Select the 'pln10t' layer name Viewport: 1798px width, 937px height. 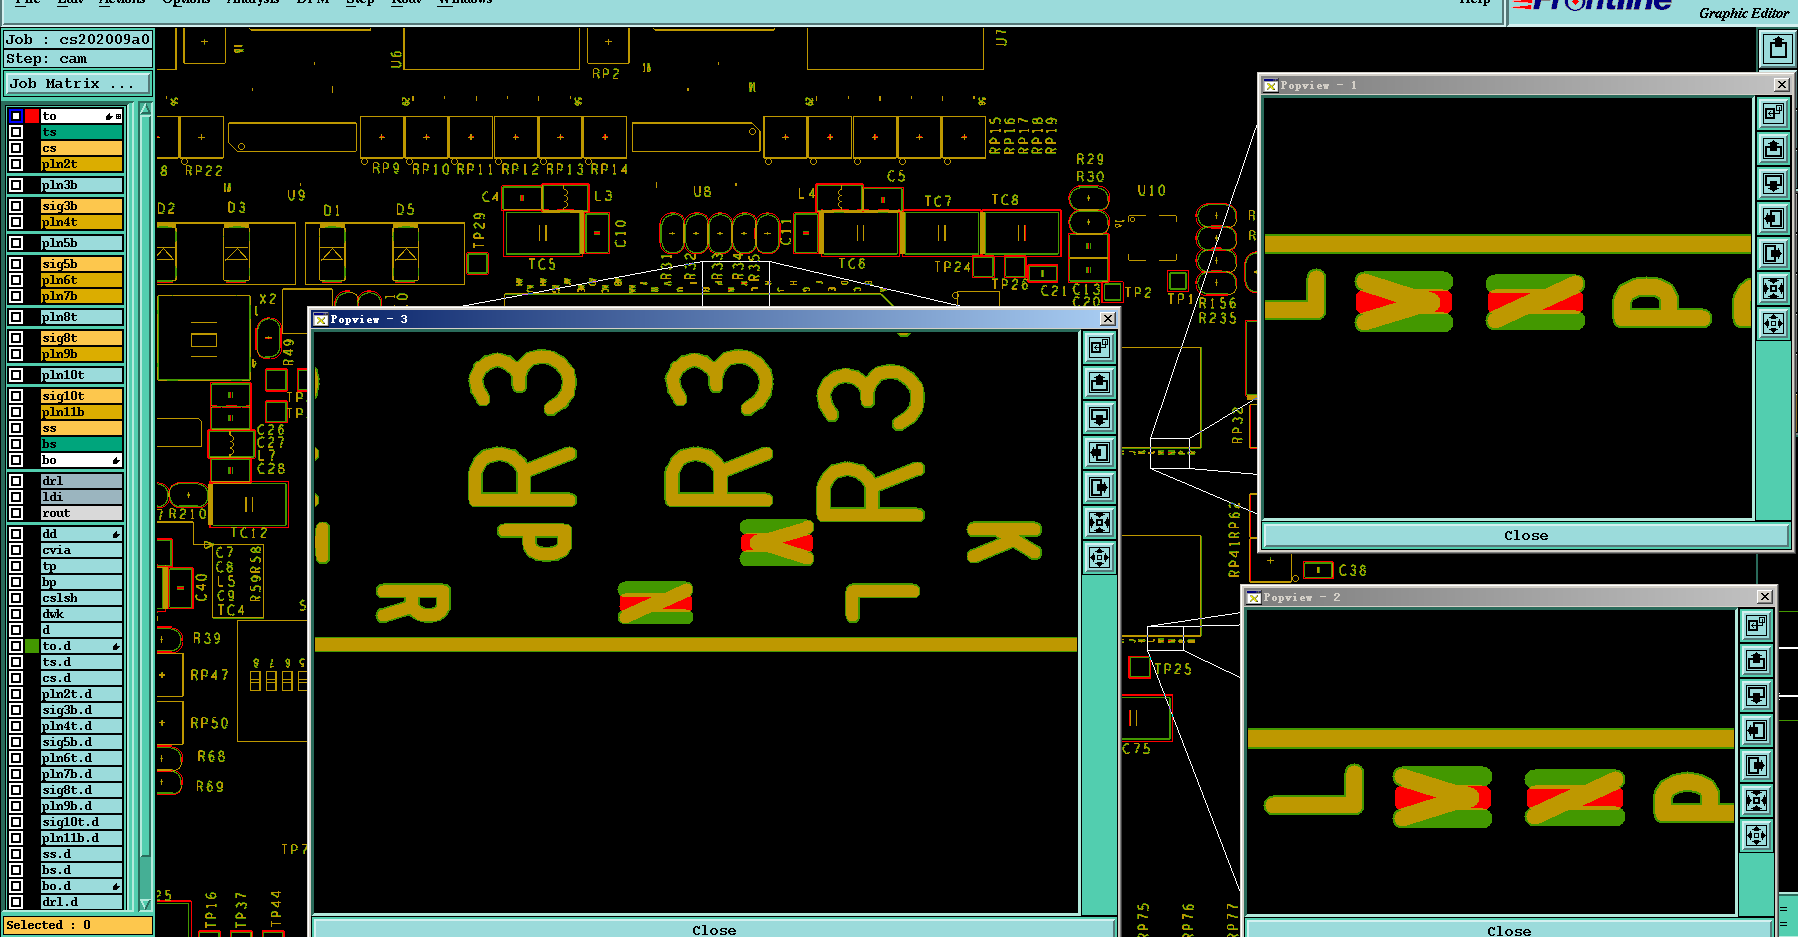(x=81, y=375)
